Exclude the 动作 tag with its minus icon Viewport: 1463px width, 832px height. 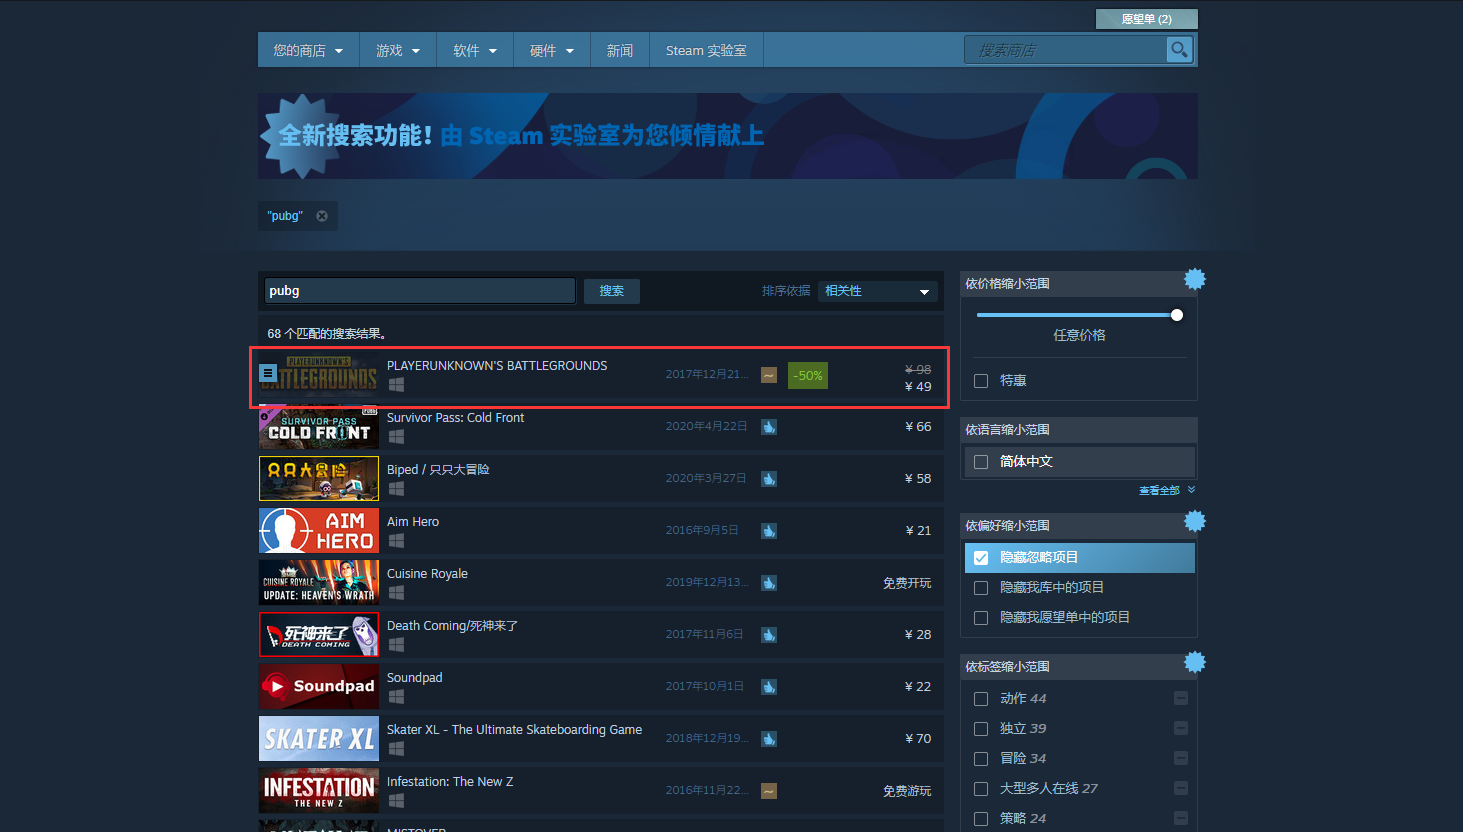click(x=1181, y=698)
